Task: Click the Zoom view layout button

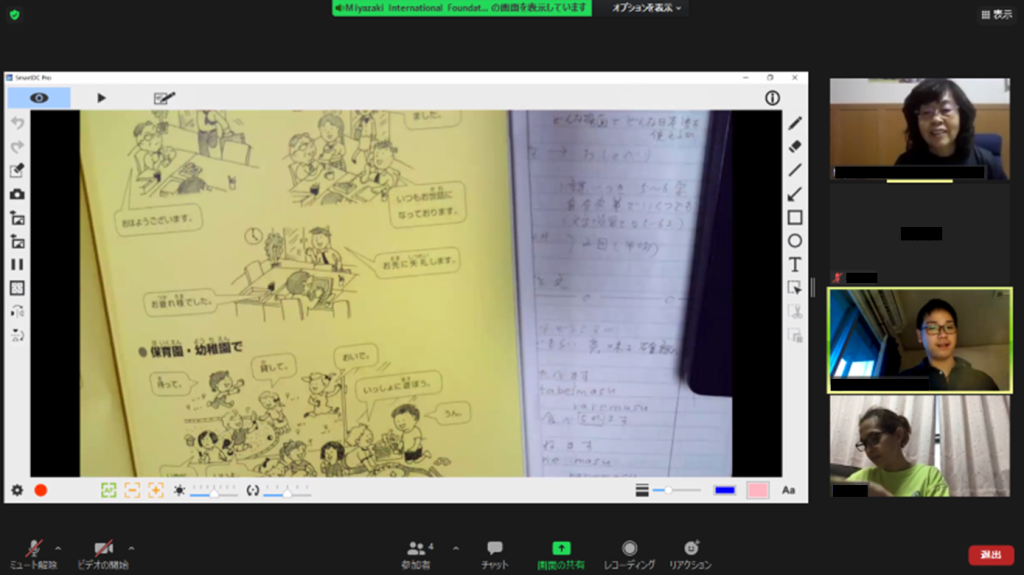Action: (997, 14)
